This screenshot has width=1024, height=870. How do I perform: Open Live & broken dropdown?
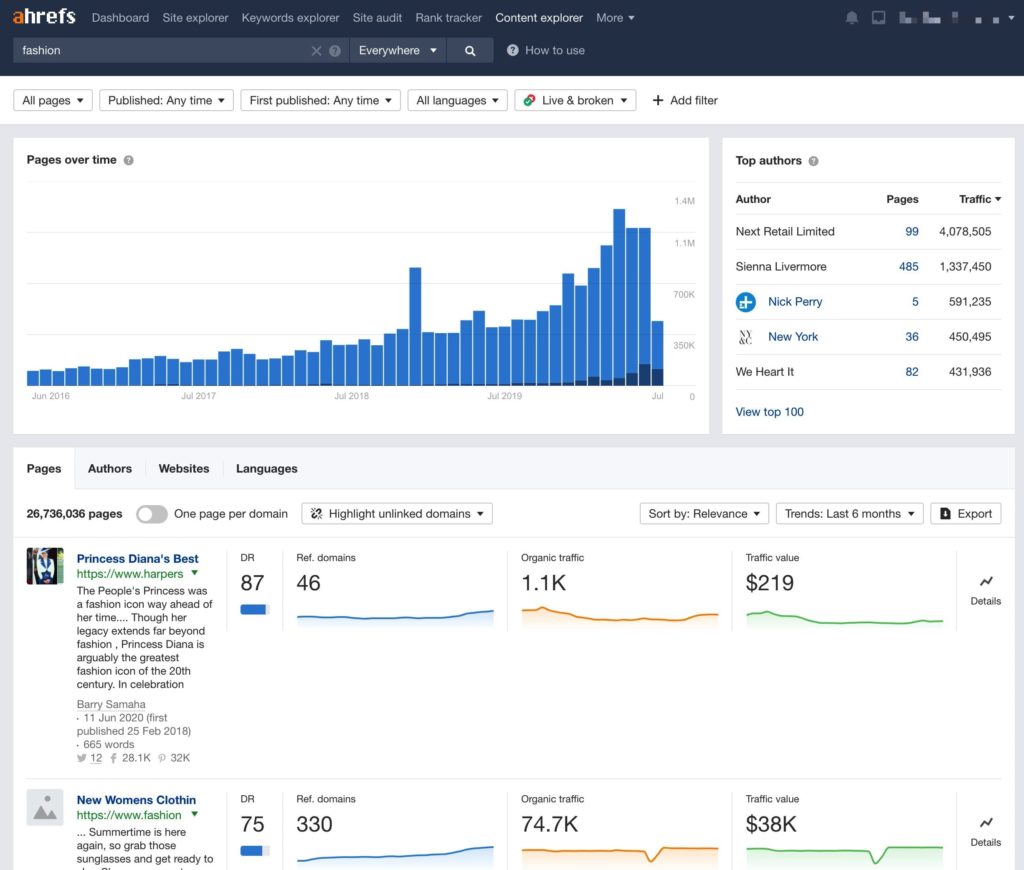click(575, 100)
